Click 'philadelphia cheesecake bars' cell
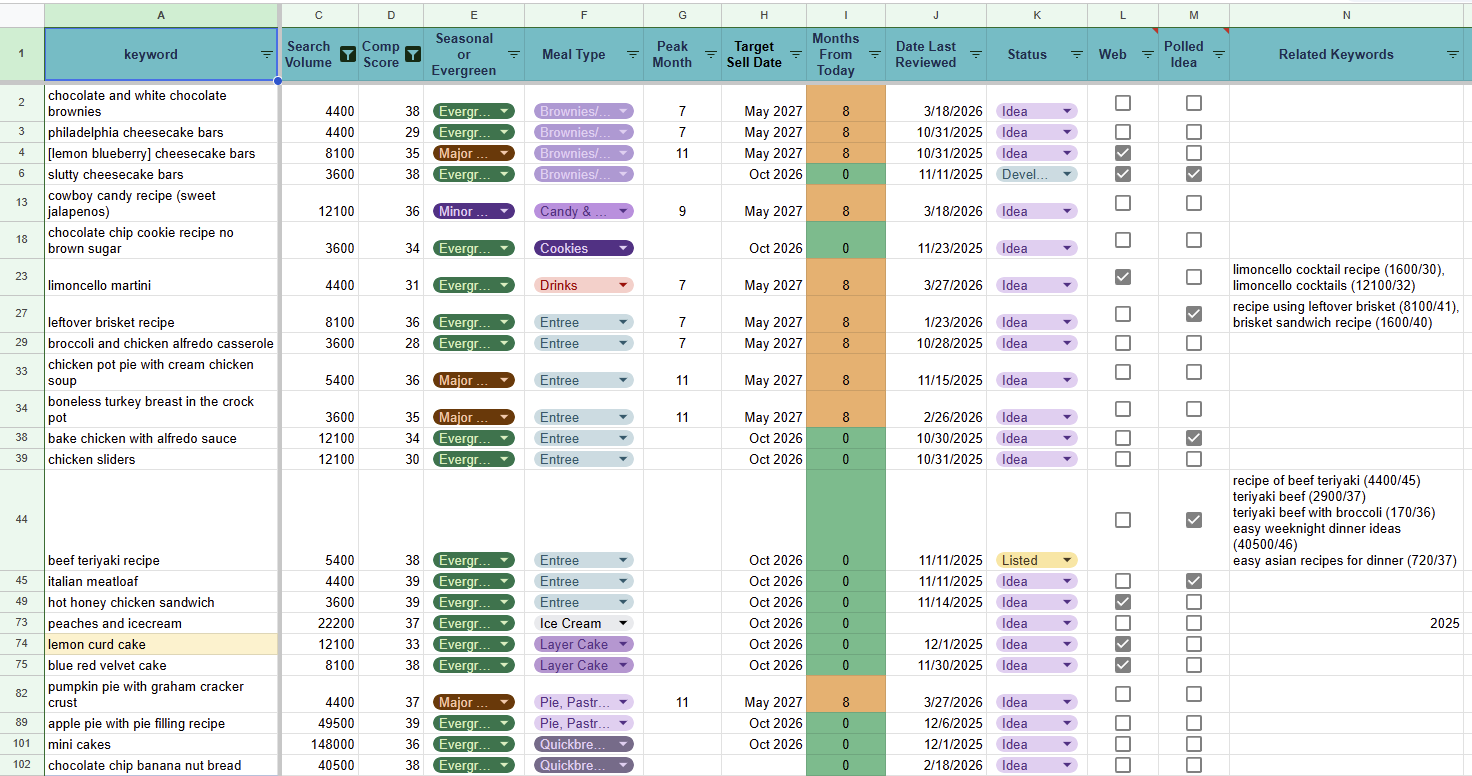Viewport: 1472px width, 776px height. (162, 132)
